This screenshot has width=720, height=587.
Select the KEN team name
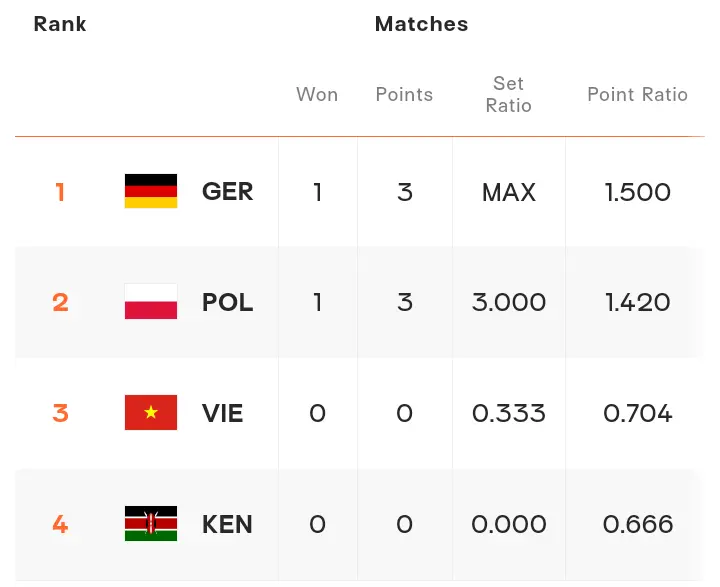tap(227, 524)
